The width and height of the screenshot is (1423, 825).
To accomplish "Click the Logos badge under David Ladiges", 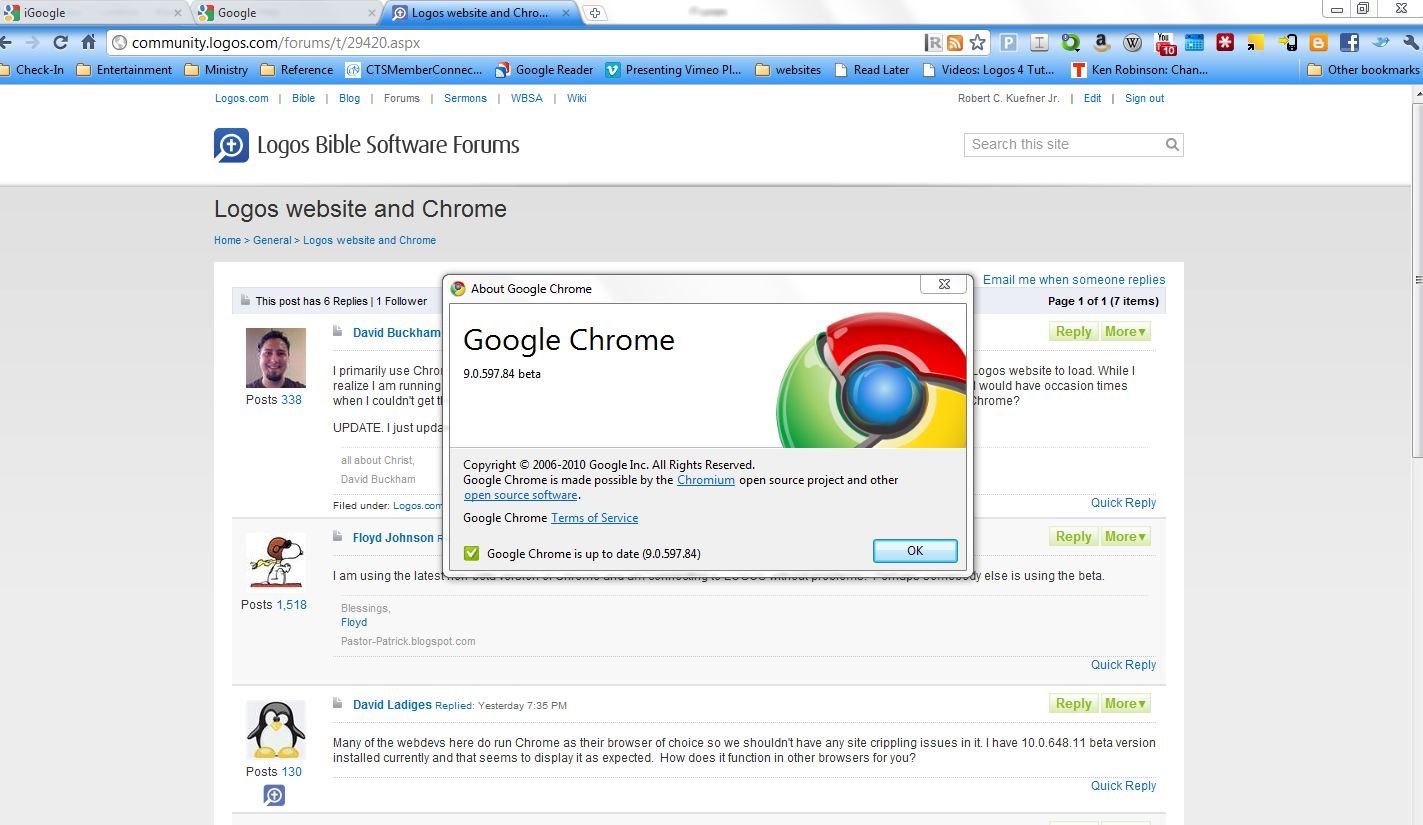I will tap(275, 795).
